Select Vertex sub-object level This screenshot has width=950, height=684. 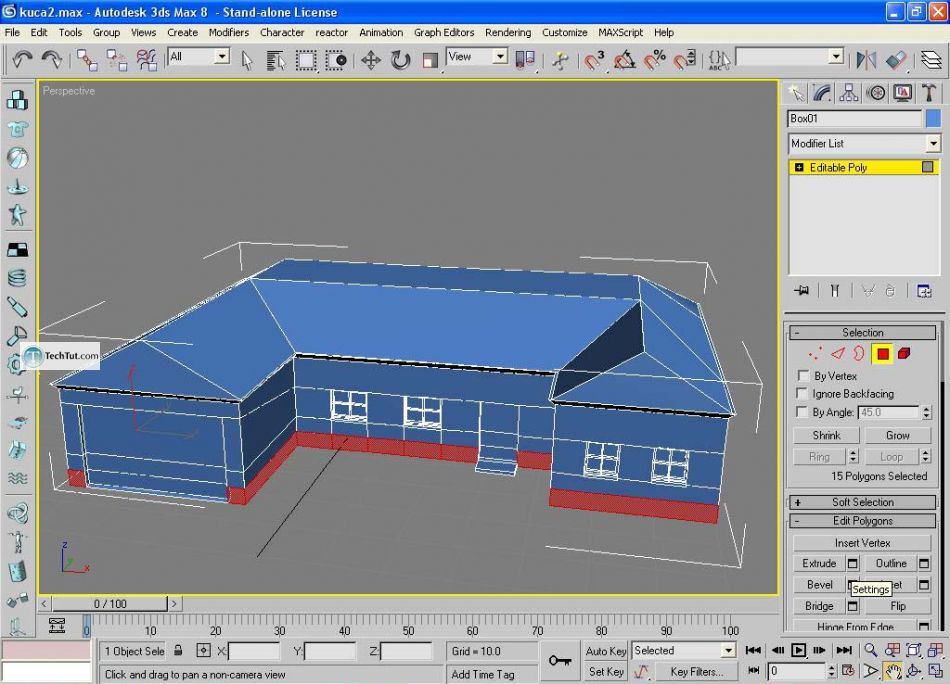(x=815, y=353)
